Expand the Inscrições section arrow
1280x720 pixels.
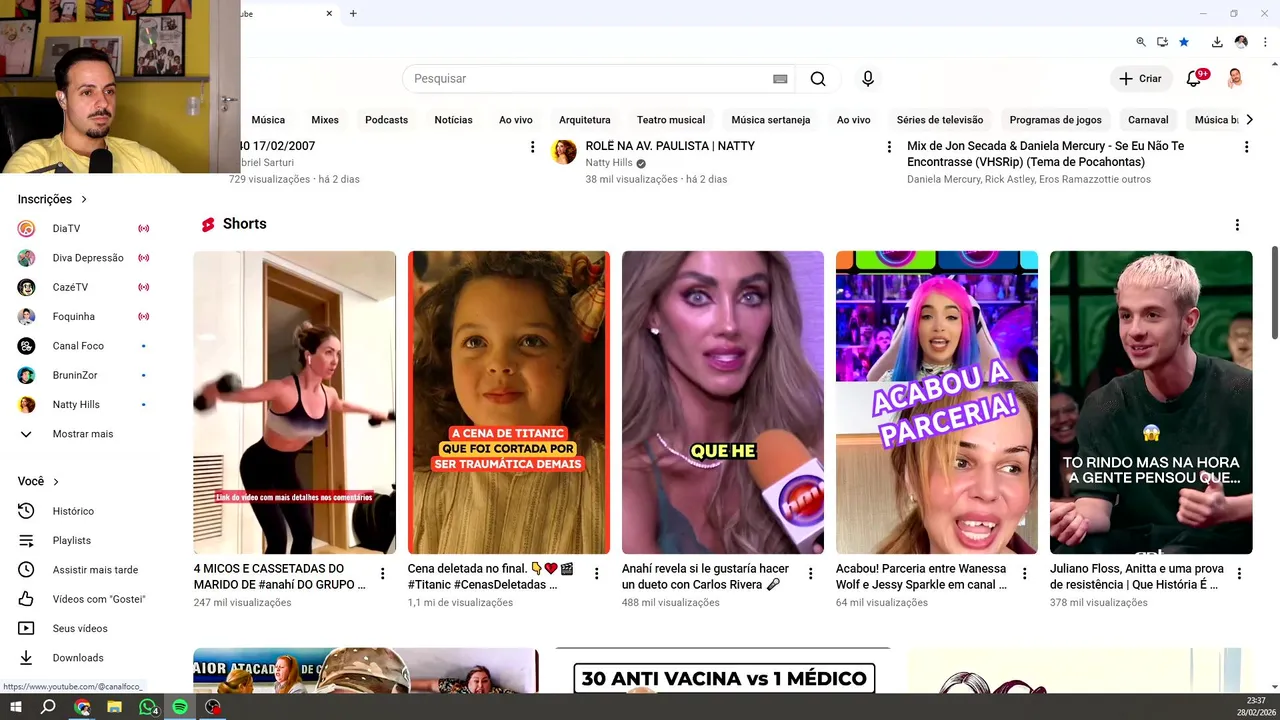pos(84,200)
